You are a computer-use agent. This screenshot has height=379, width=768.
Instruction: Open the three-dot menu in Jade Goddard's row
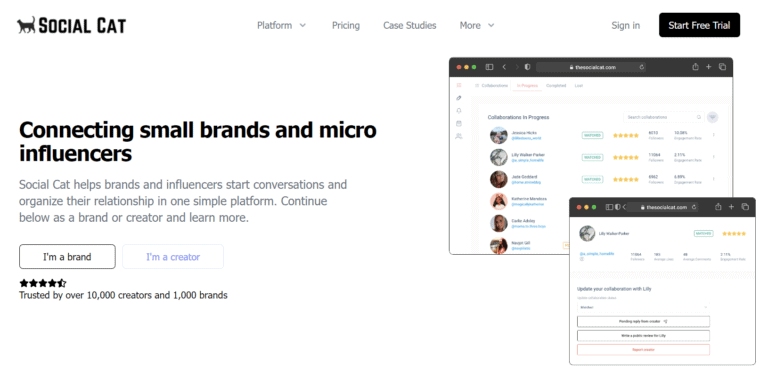(x=714, y=179)
